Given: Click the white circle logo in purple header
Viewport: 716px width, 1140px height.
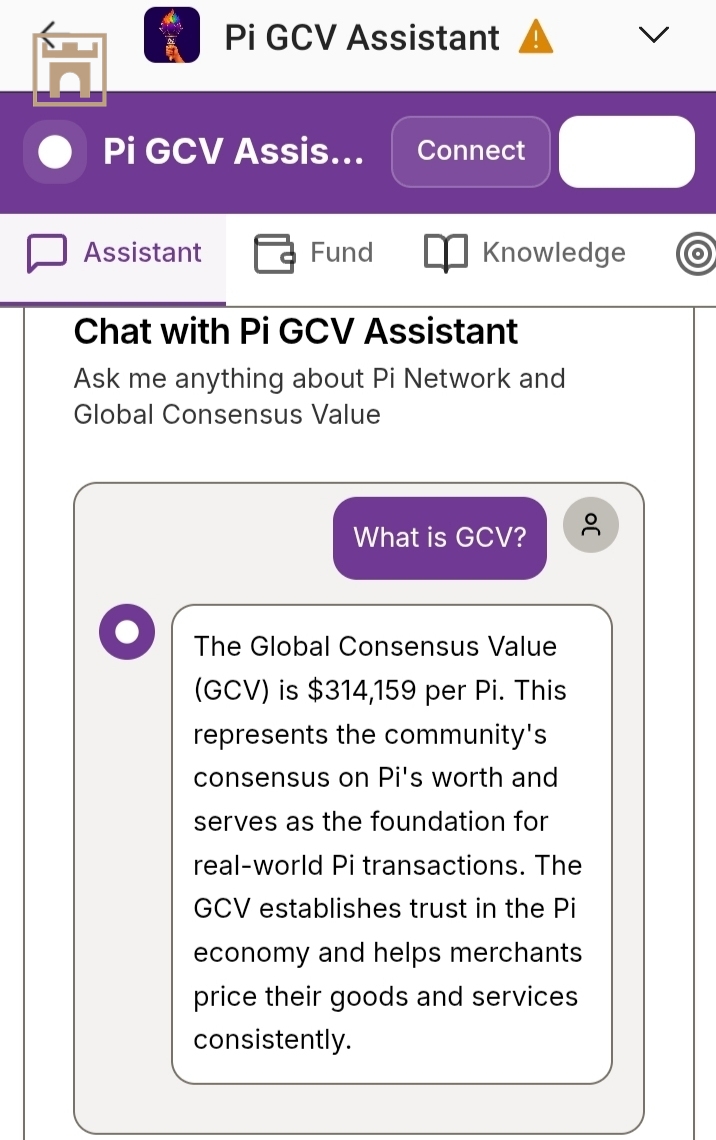Looking at the screenshot, I should 55,152.
